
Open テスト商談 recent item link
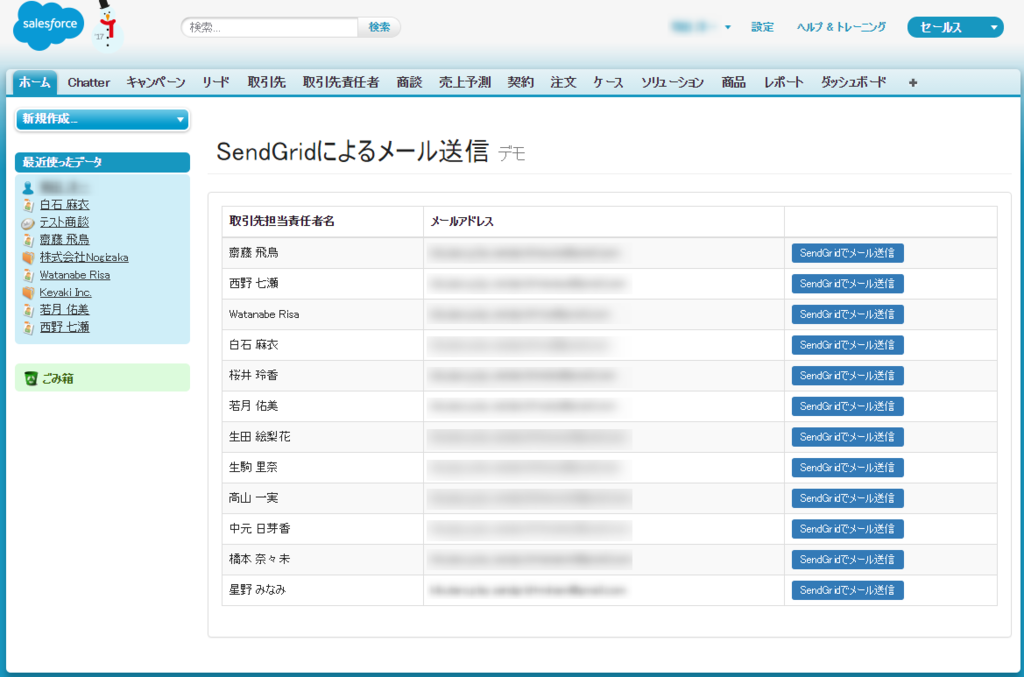(64, 223)
